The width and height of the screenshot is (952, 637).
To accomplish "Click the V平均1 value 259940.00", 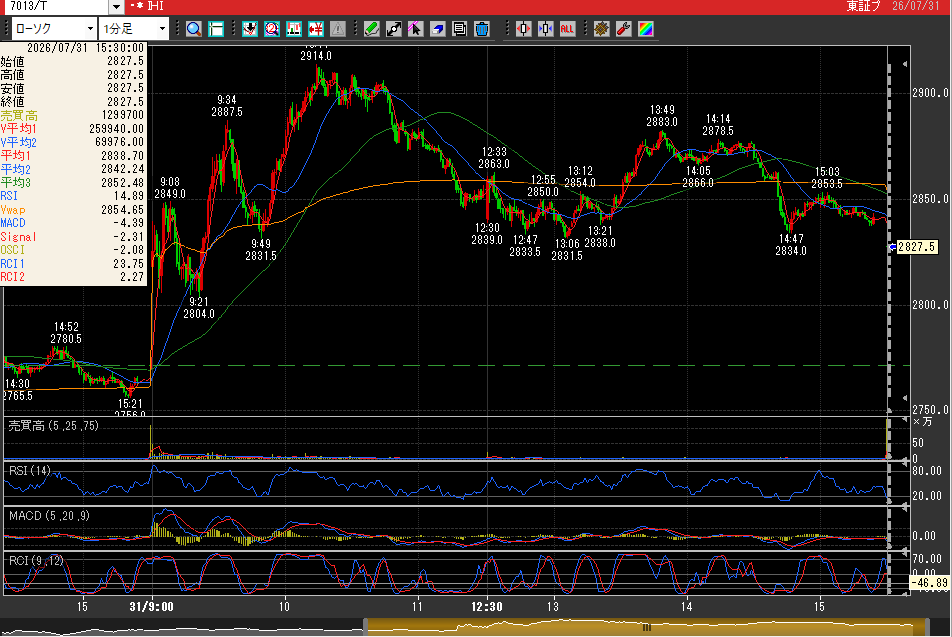I will point(117,129).
